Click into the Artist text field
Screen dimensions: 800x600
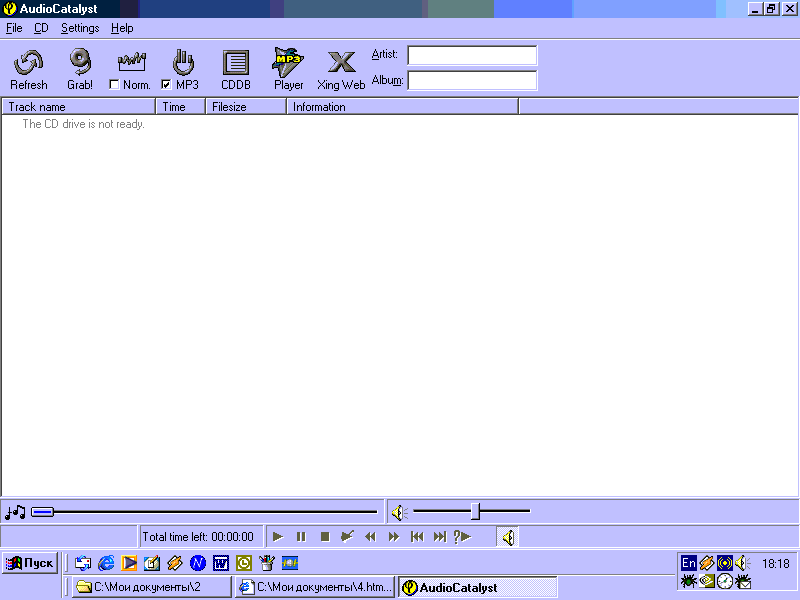472,55
